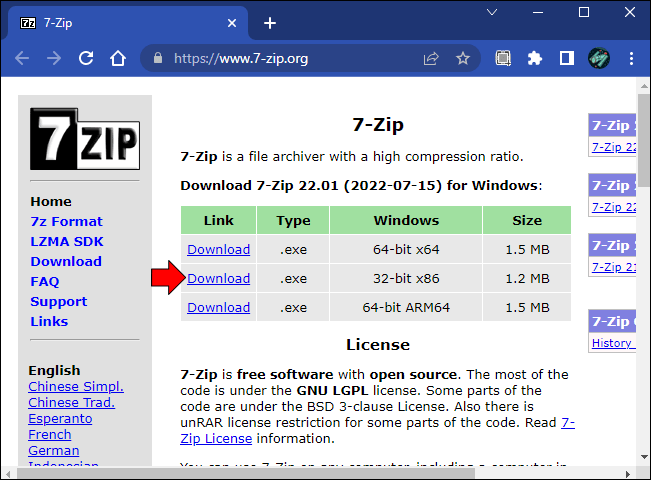Open a new tab with plus button
Viewport: 651px width, 480px height.
tap(270, 23)
